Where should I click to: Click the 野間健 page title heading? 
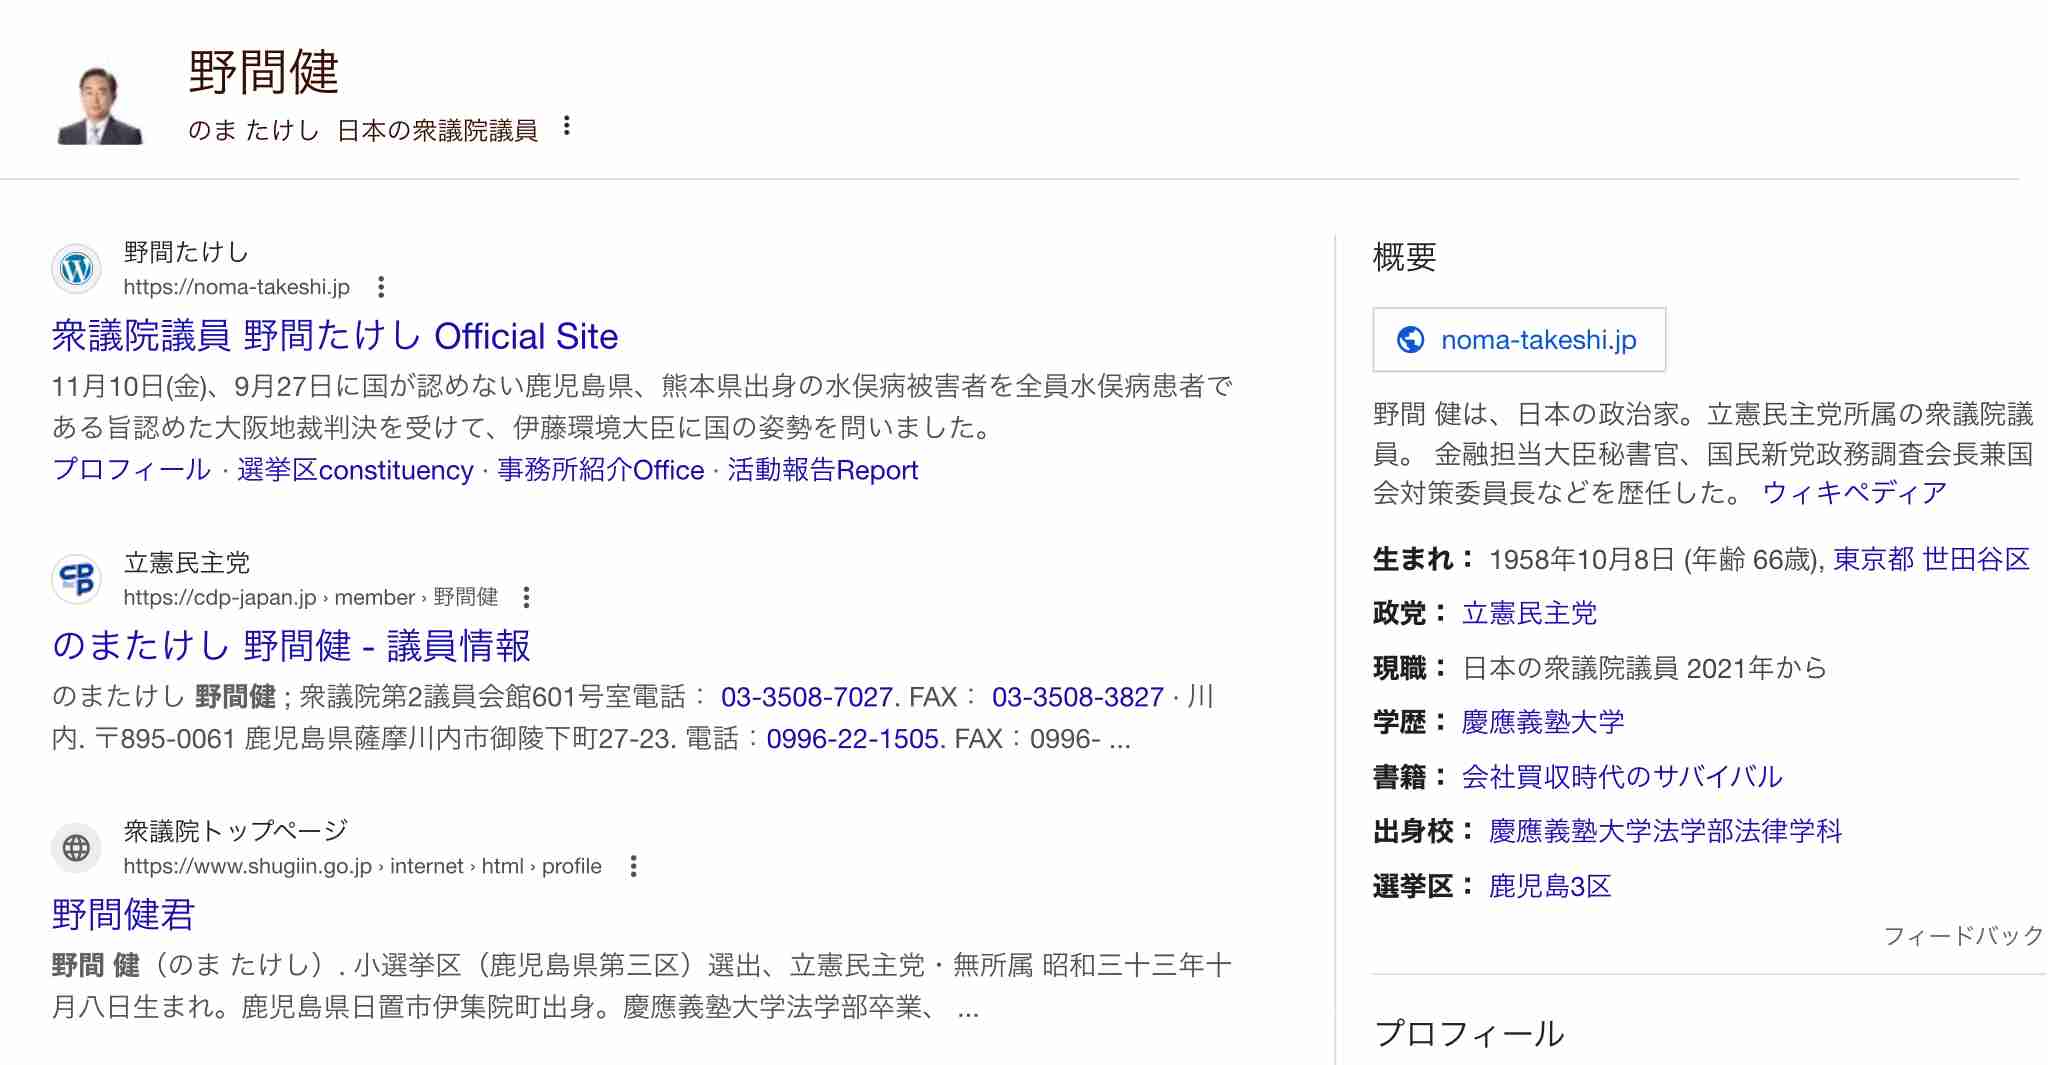(x=264, y=73)
